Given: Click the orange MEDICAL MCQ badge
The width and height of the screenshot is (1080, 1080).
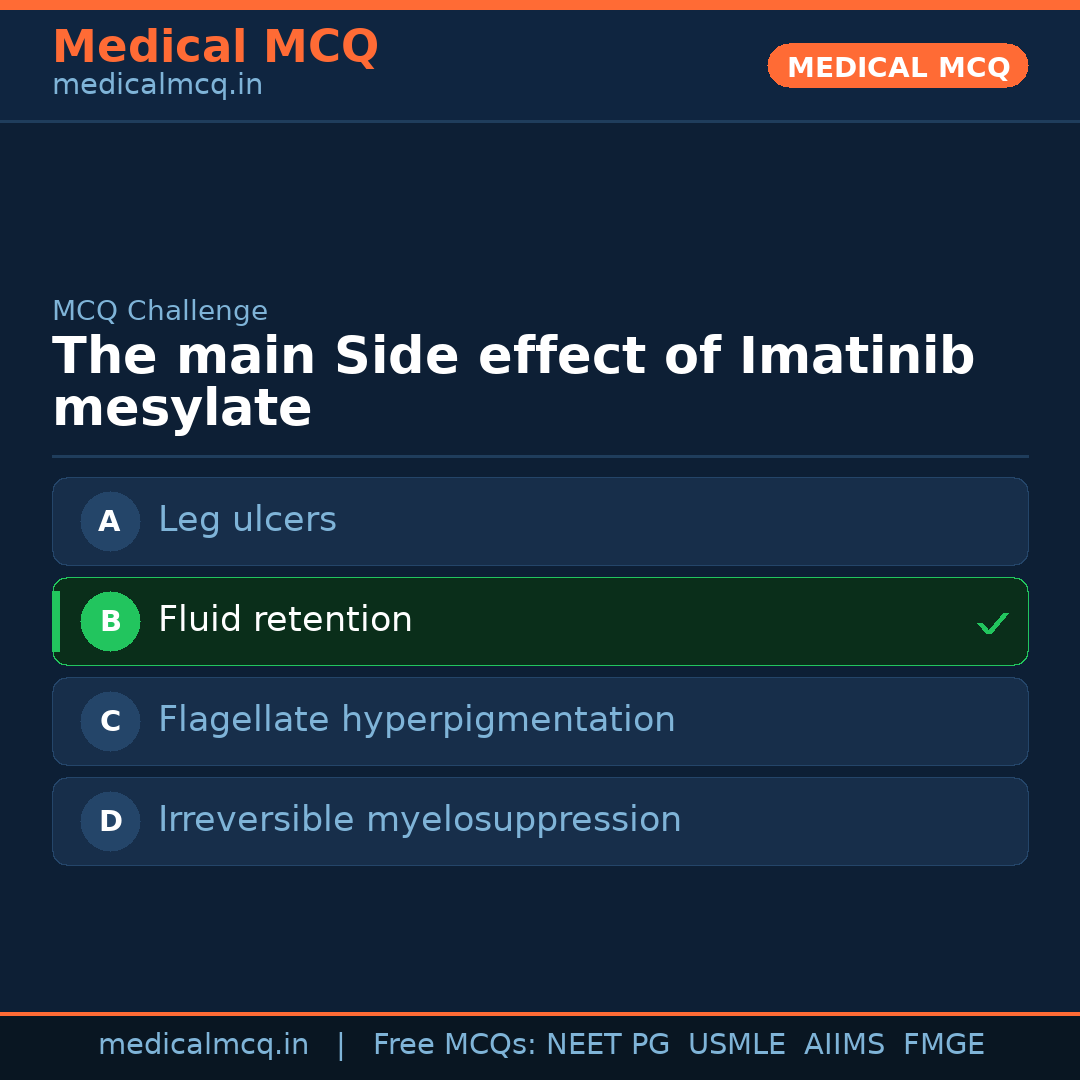Looking at the screenshot, I should (897, 66).
